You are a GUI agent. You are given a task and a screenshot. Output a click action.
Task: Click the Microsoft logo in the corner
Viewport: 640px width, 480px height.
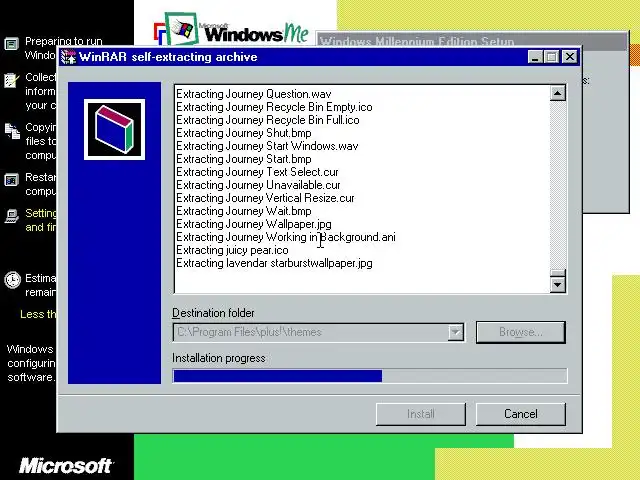(x=66, y=466)
